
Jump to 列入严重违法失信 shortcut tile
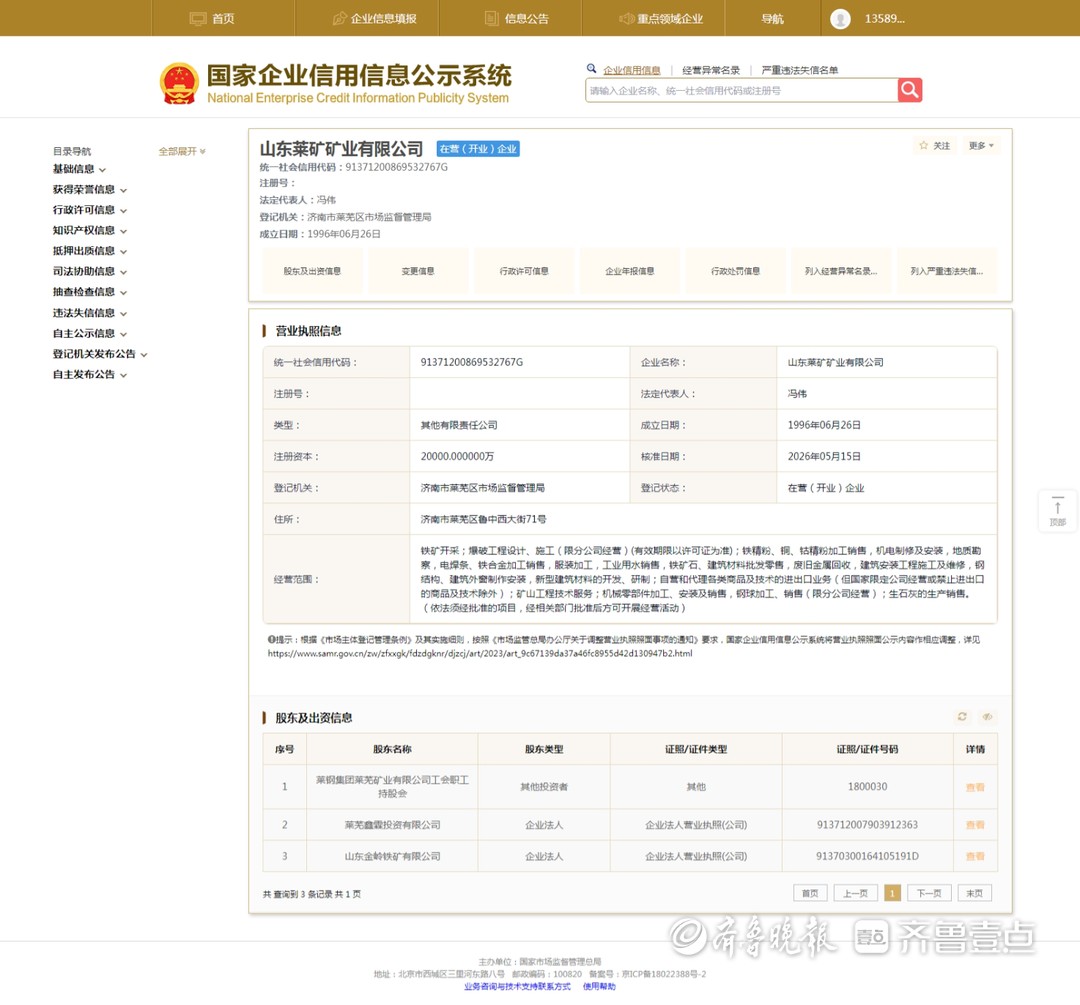click(x=947, y=271)
